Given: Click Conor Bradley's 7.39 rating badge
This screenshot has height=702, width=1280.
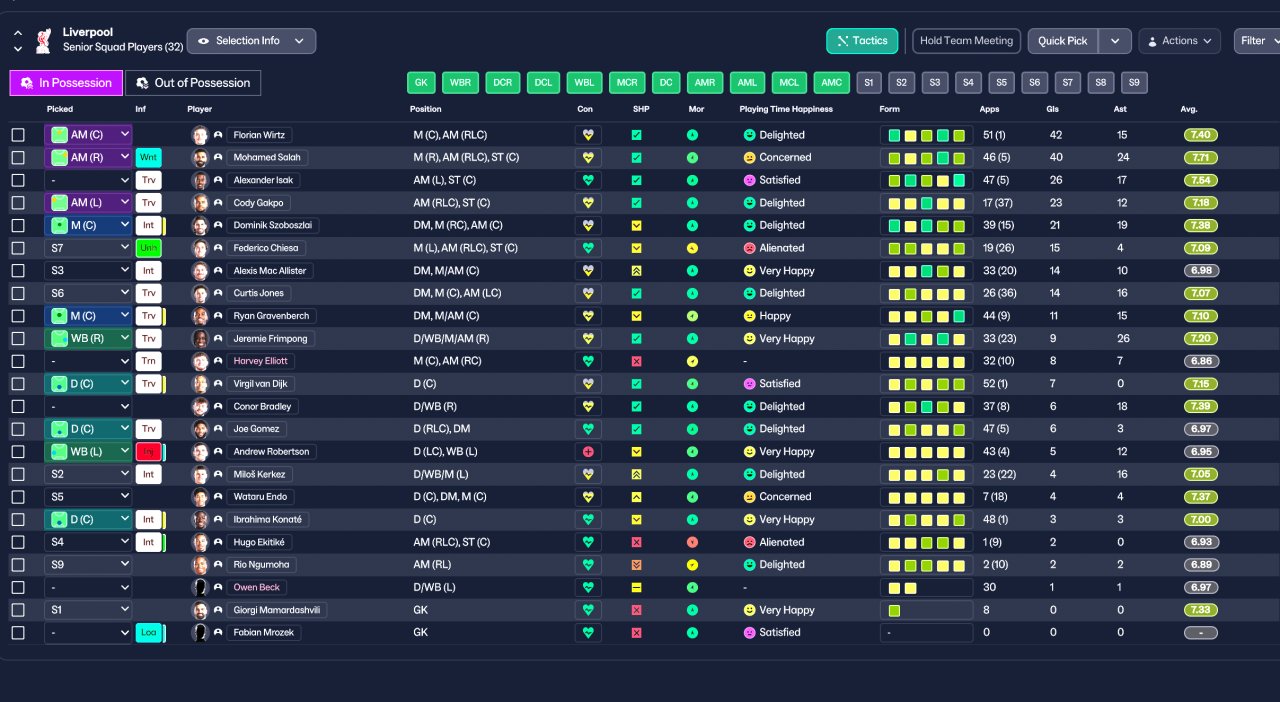Looking at the screenshot, I should (x=1201, y=407).
